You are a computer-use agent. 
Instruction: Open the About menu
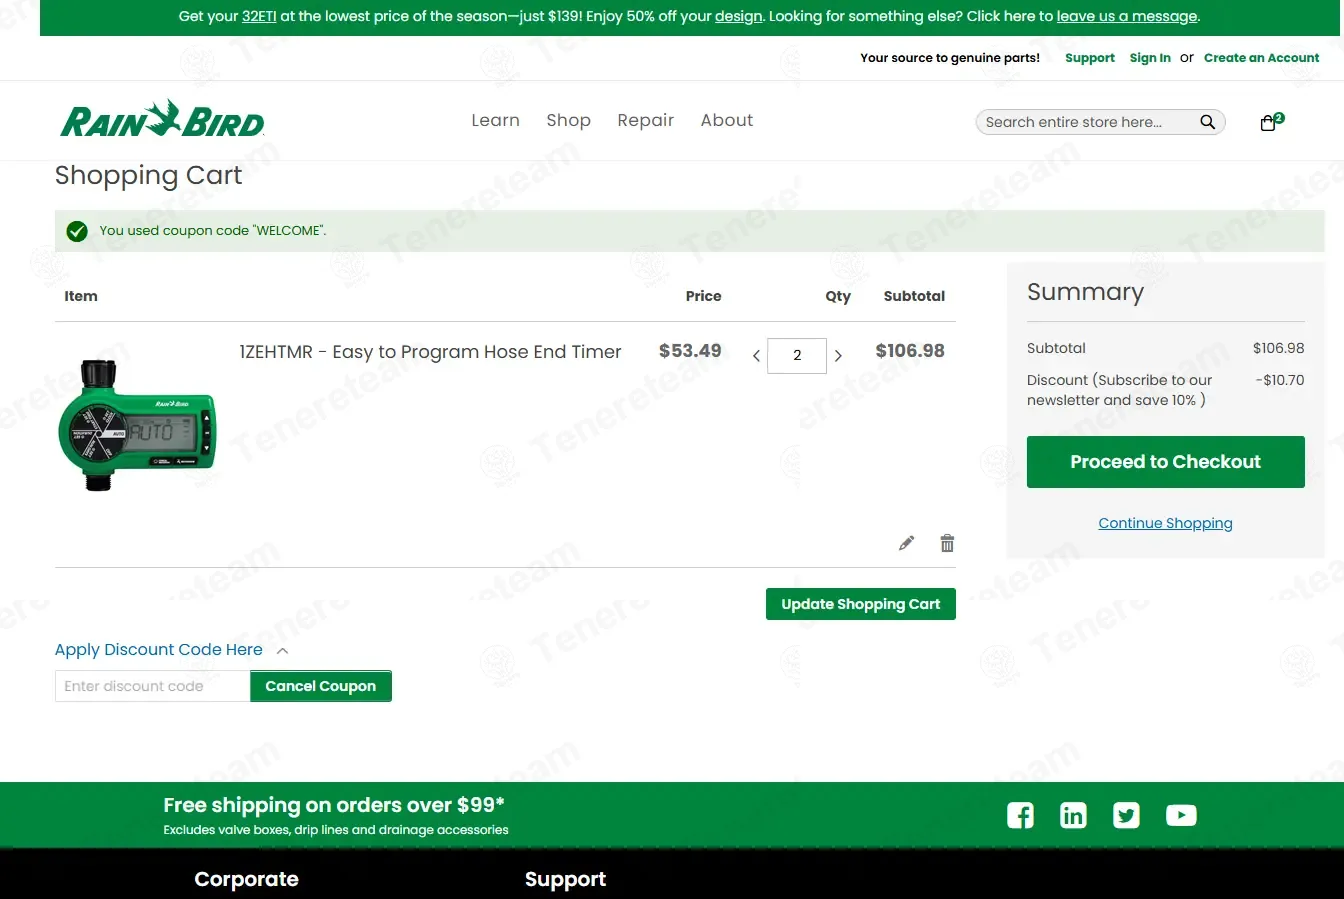coord(727,120)
